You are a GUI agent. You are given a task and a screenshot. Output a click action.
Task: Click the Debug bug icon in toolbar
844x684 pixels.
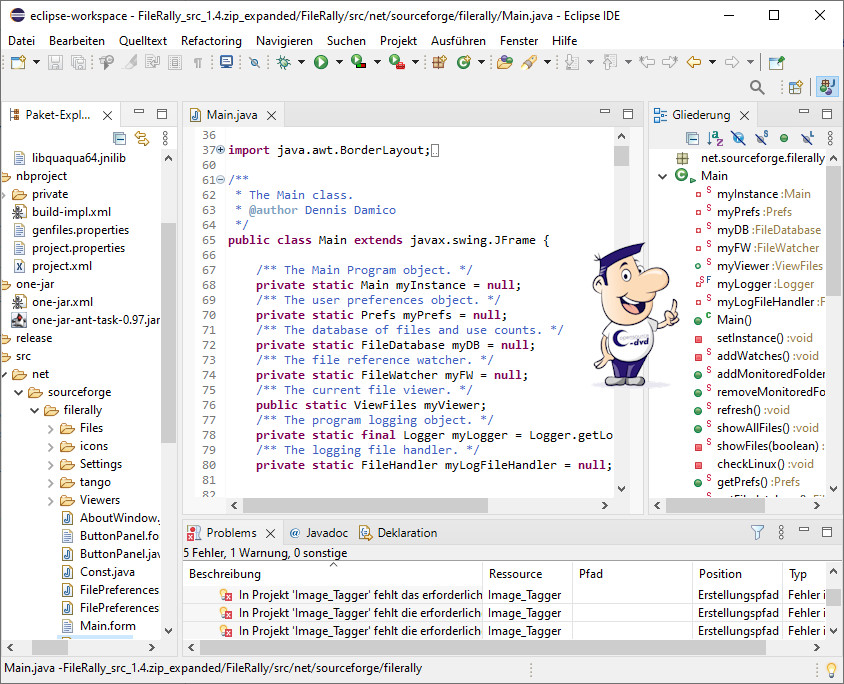(284, 62)
